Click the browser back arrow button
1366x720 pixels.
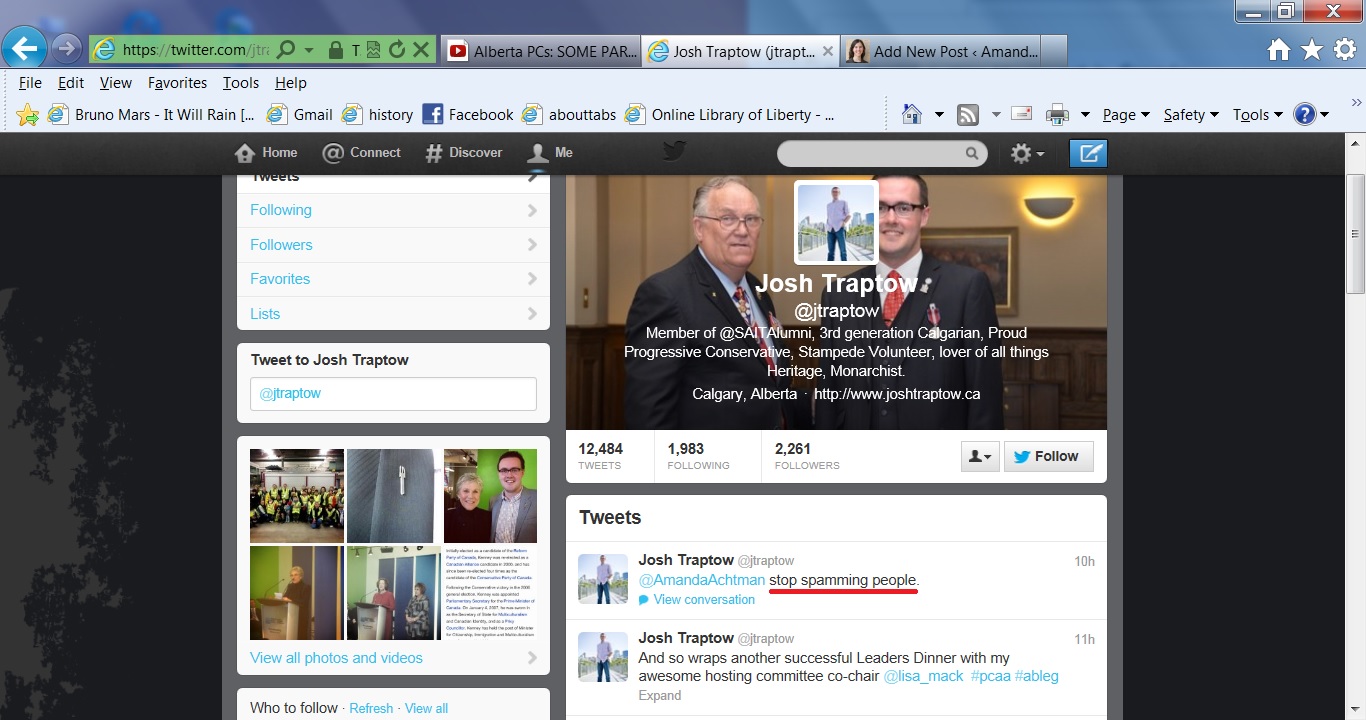point(24,48)
